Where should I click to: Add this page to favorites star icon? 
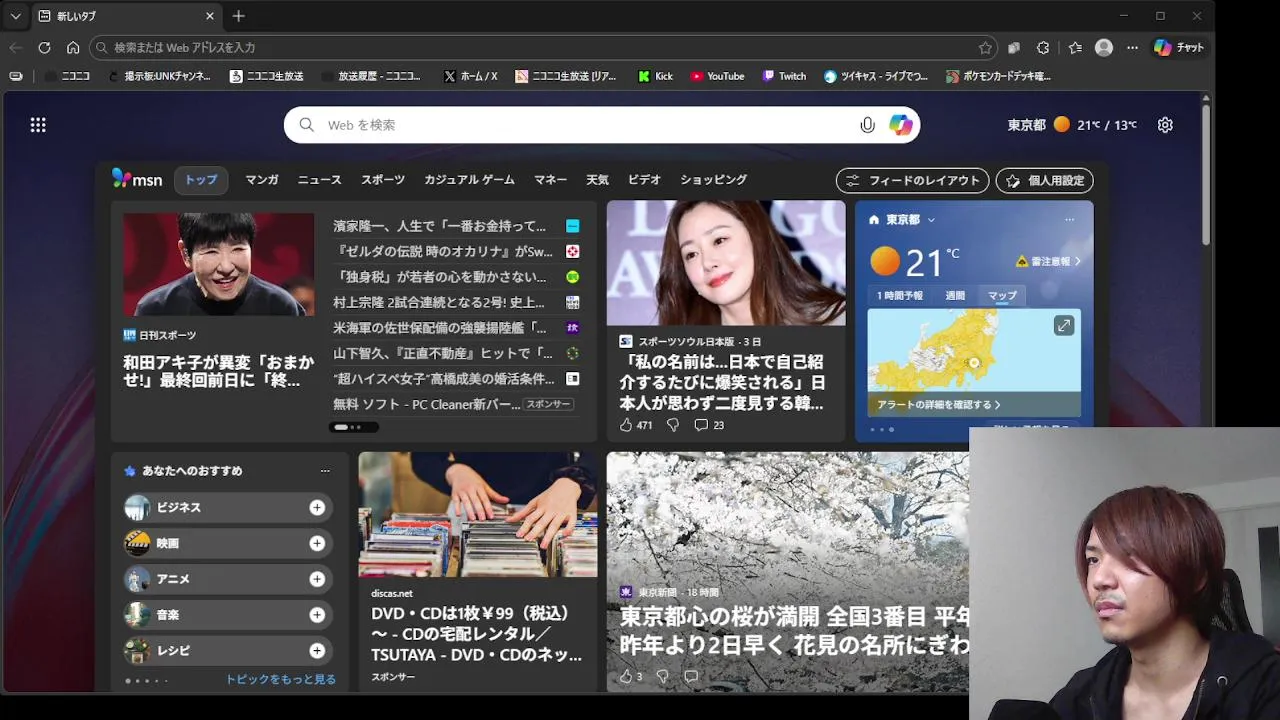tap(985, 47)
